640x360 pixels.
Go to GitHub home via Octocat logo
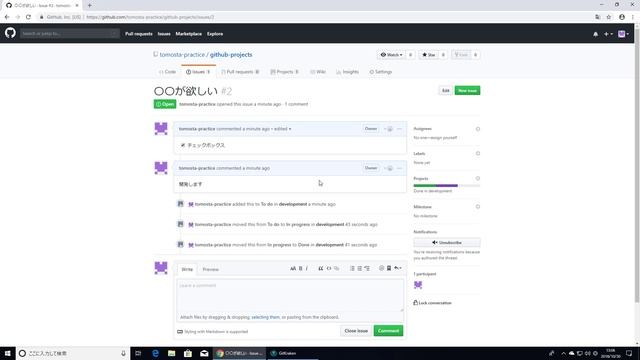pos(10,33)
